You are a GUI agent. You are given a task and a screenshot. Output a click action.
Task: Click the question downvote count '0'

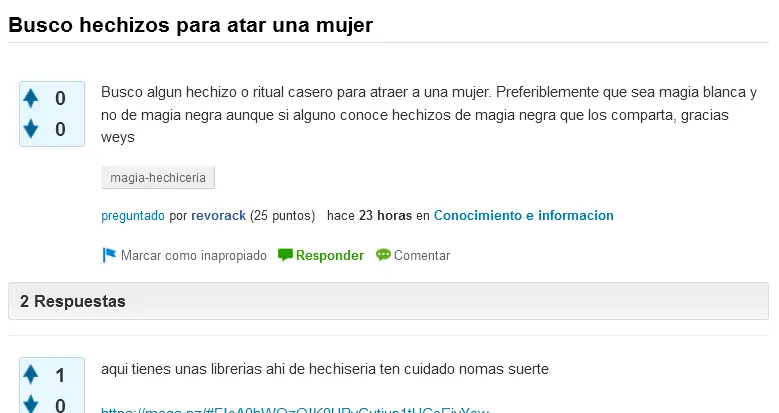click(x=60, y=129)
